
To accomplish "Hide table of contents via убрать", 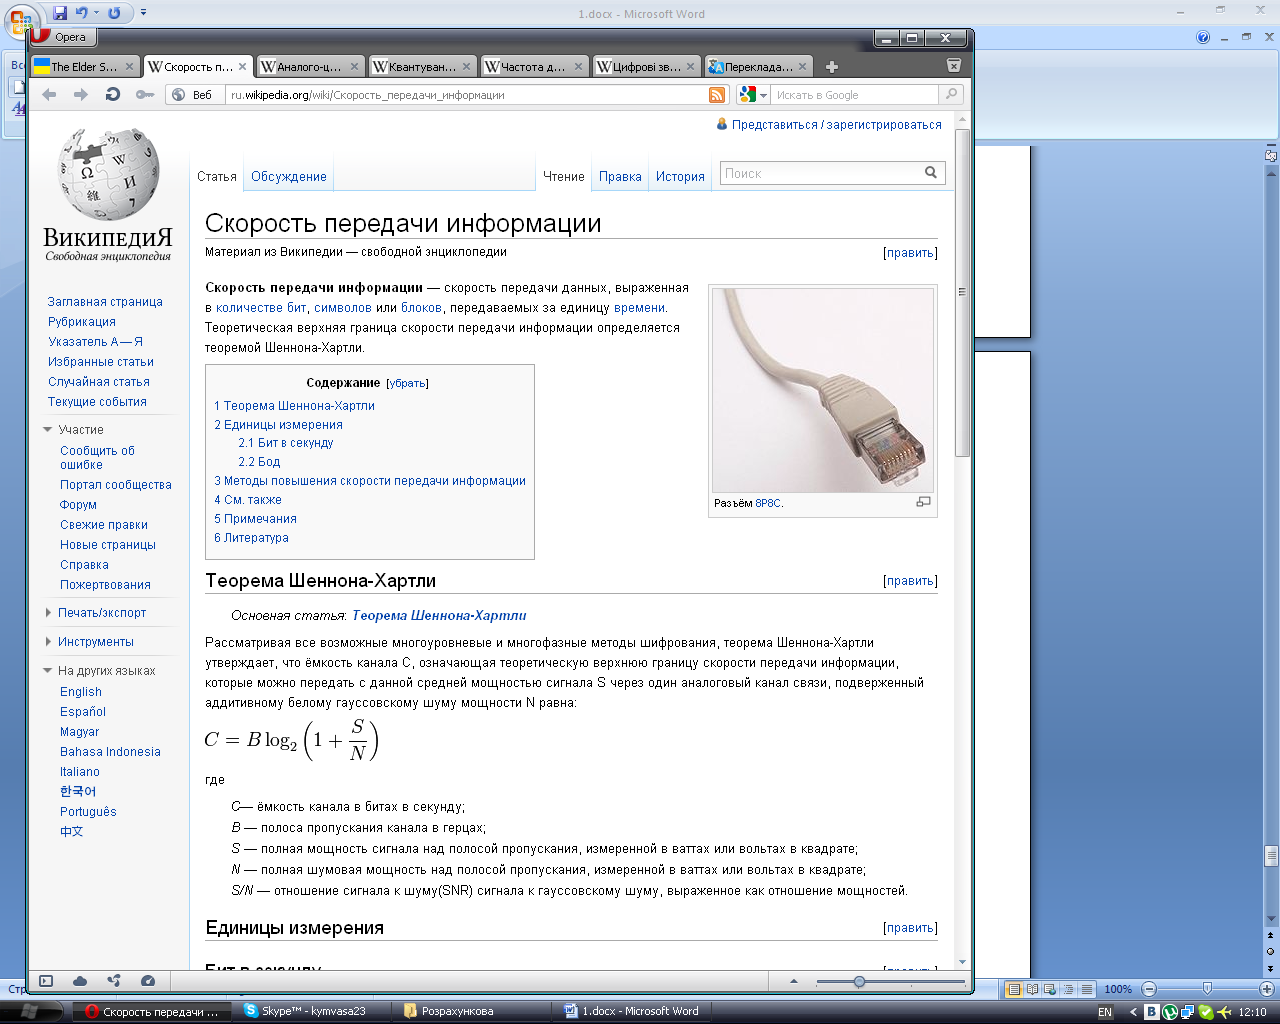I will pos(407,383).
